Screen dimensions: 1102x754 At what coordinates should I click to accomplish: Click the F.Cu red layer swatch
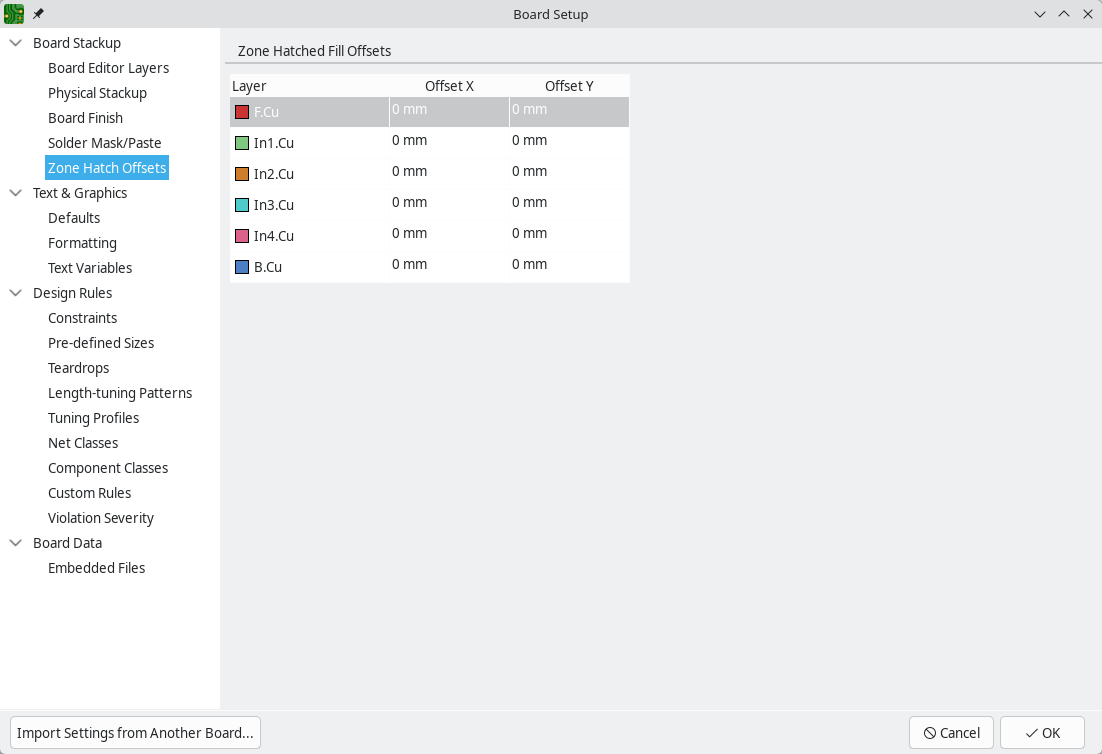[x=242, y=112]
